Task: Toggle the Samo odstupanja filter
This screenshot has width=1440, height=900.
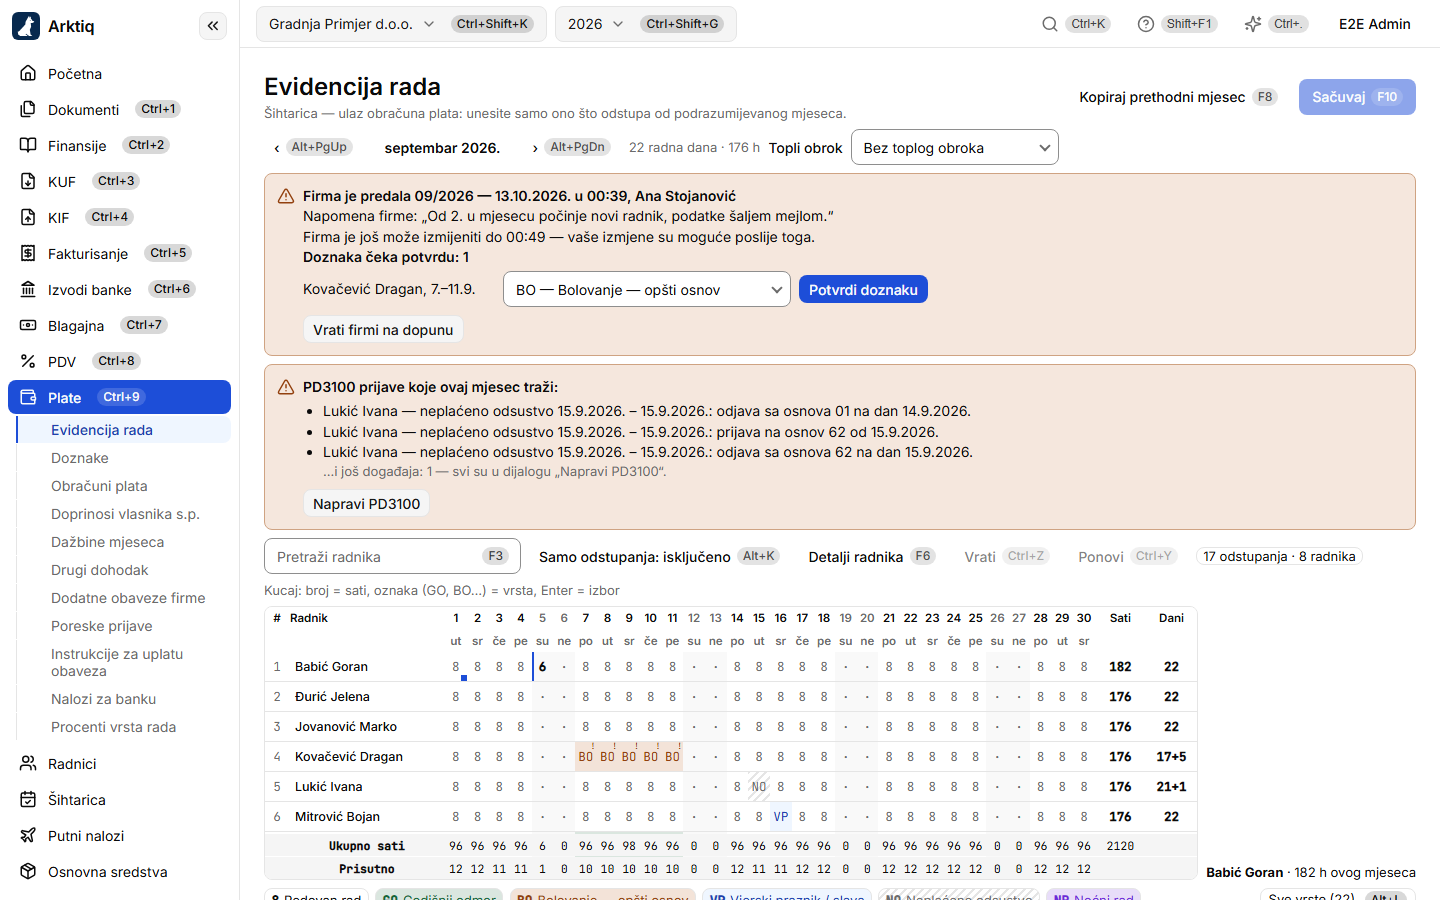Action: coord(659,557)
